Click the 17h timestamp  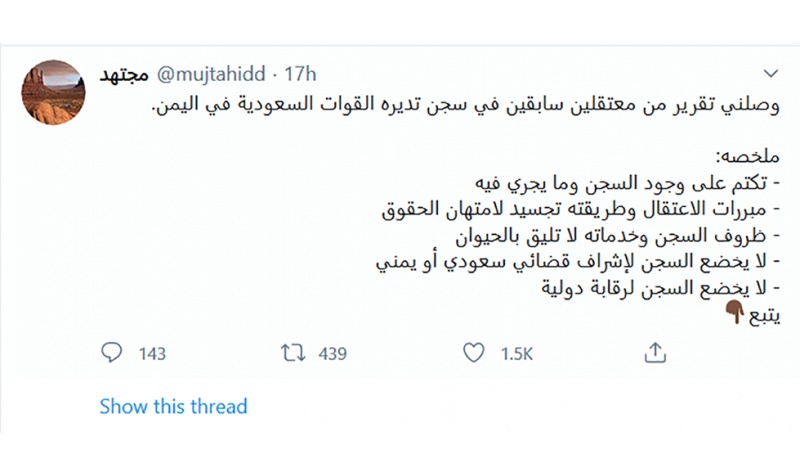(x=299, y=74)
